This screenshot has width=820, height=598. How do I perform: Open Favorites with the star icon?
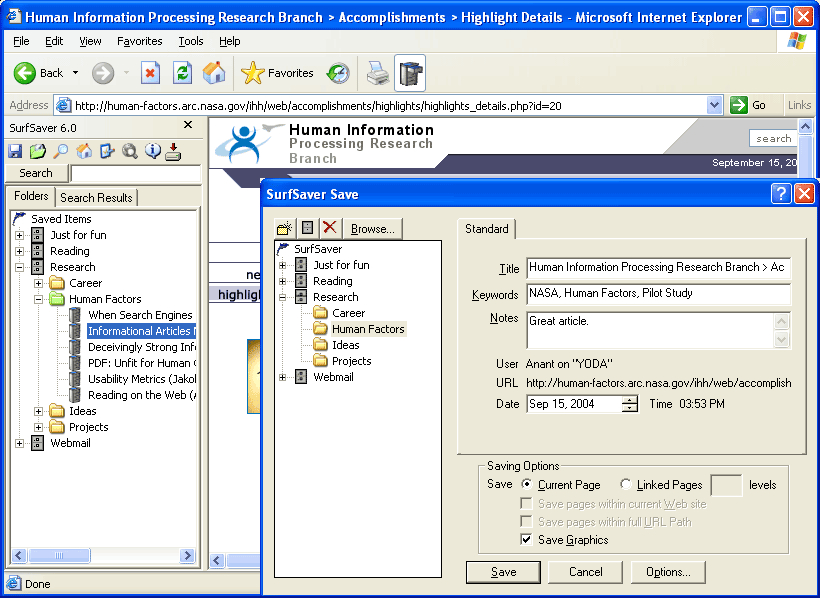(253, 73)
